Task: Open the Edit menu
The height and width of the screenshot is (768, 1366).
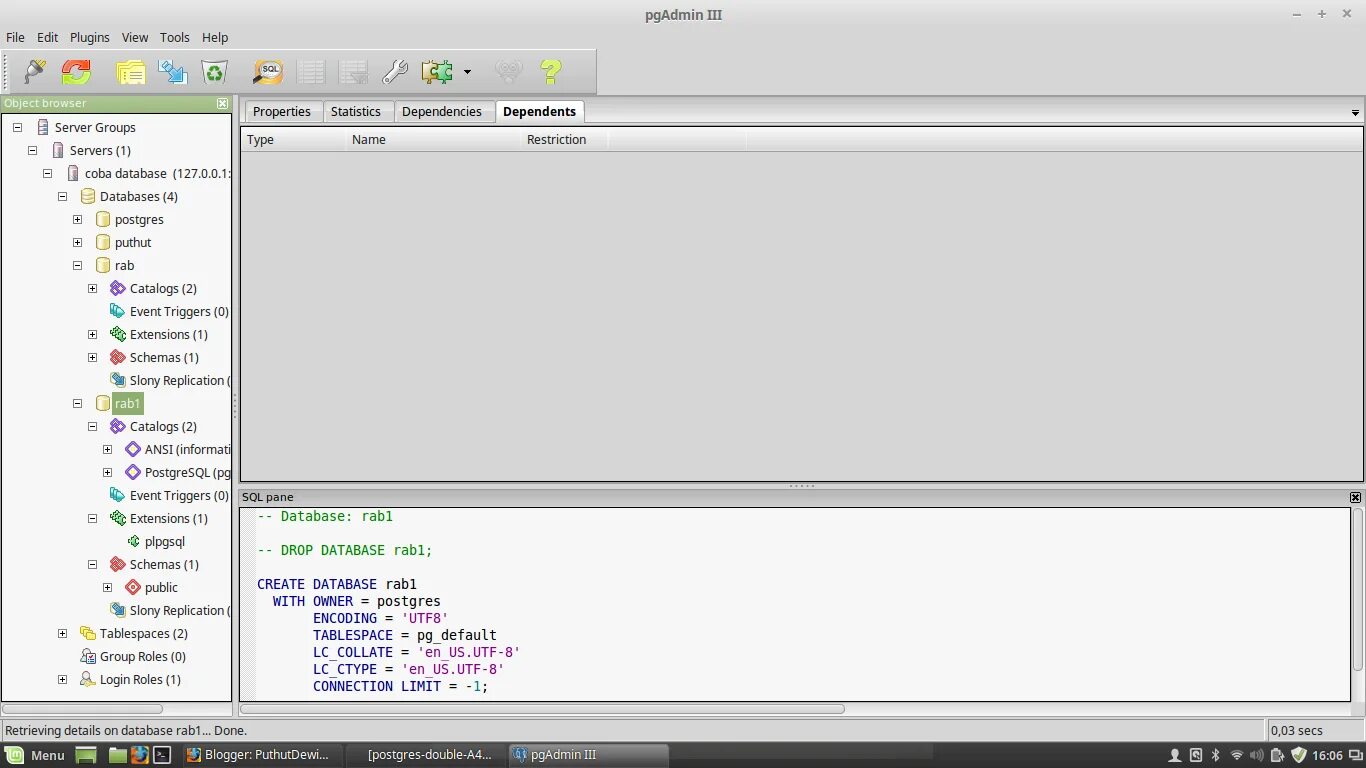Action: pos(48,37)
